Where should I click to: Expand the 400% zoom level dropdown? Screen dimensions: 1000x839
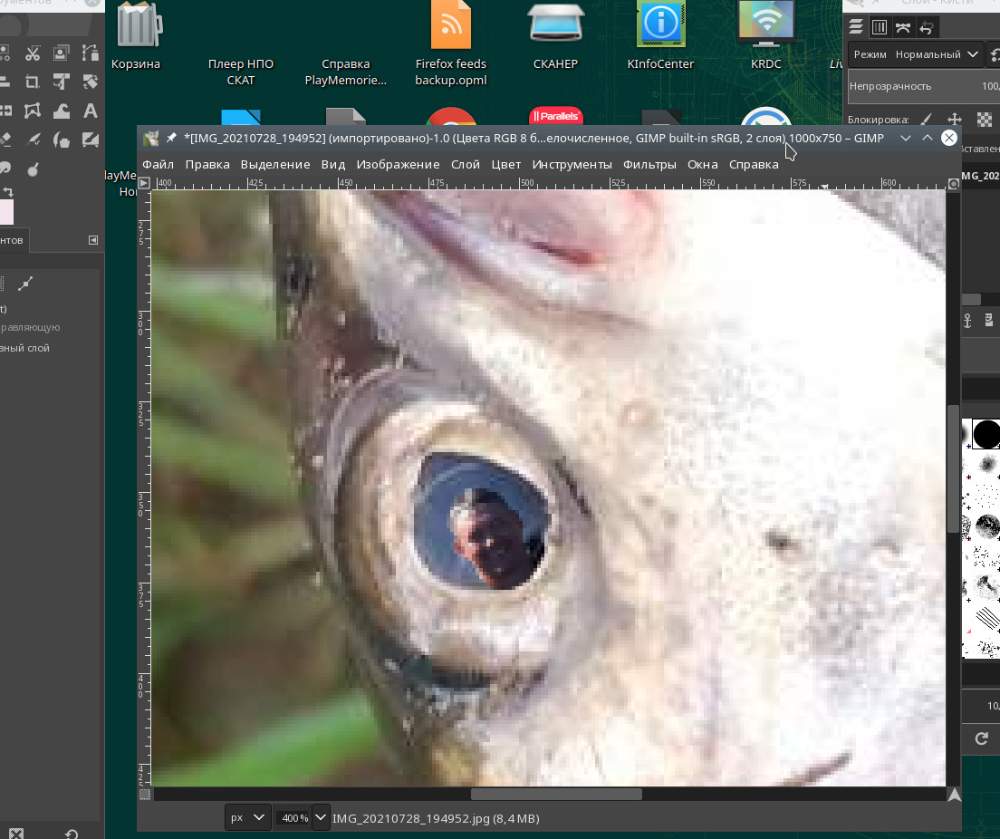[x=320, y=817]
